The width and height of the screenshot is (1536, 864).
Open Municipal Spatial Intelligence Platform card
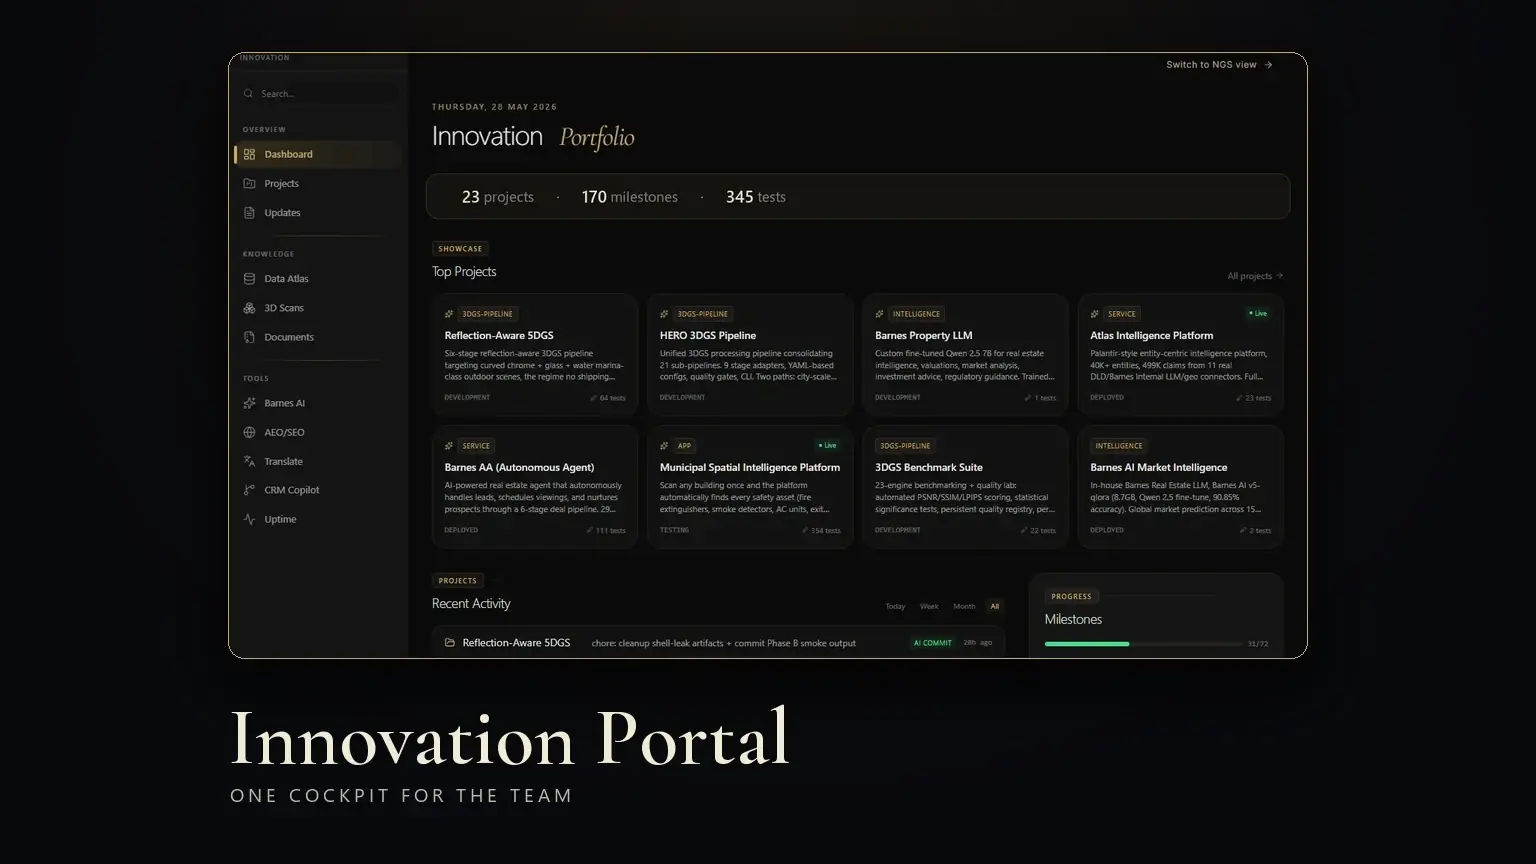point(750,487)
